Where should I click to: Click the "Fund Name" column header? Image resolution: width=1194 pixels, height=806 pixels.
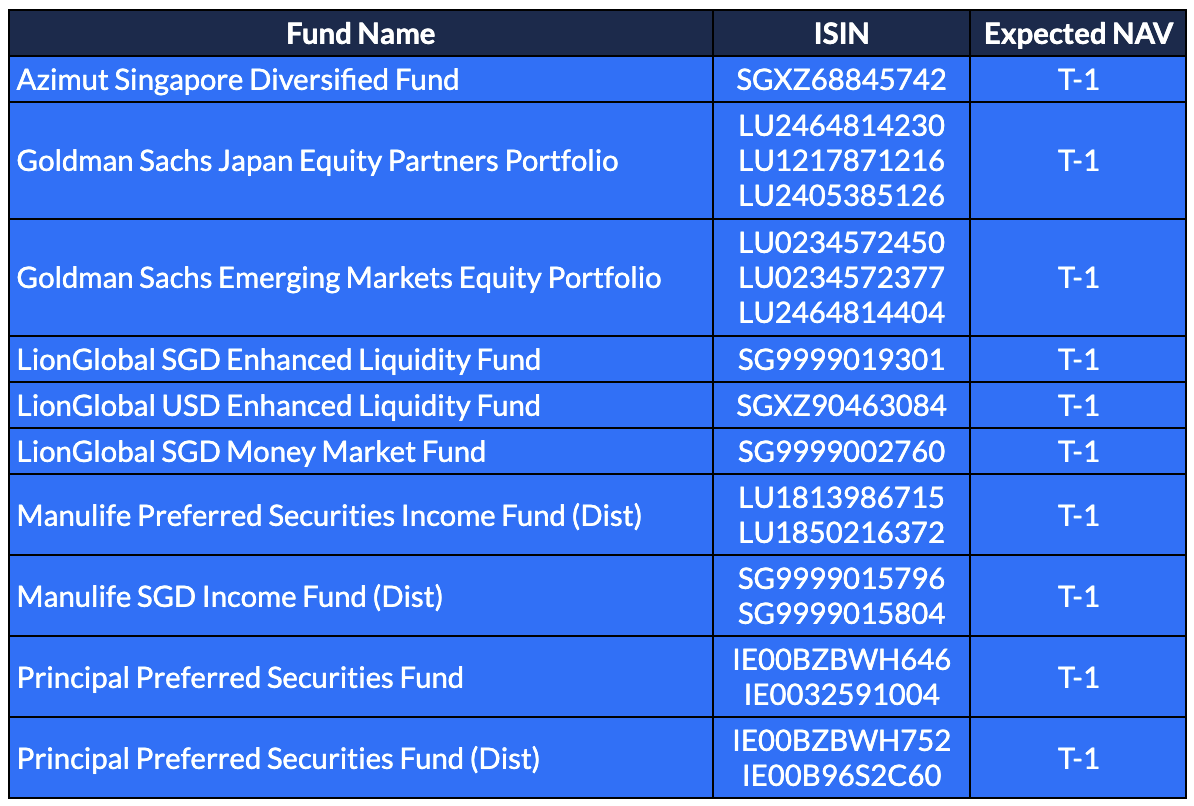360,34
